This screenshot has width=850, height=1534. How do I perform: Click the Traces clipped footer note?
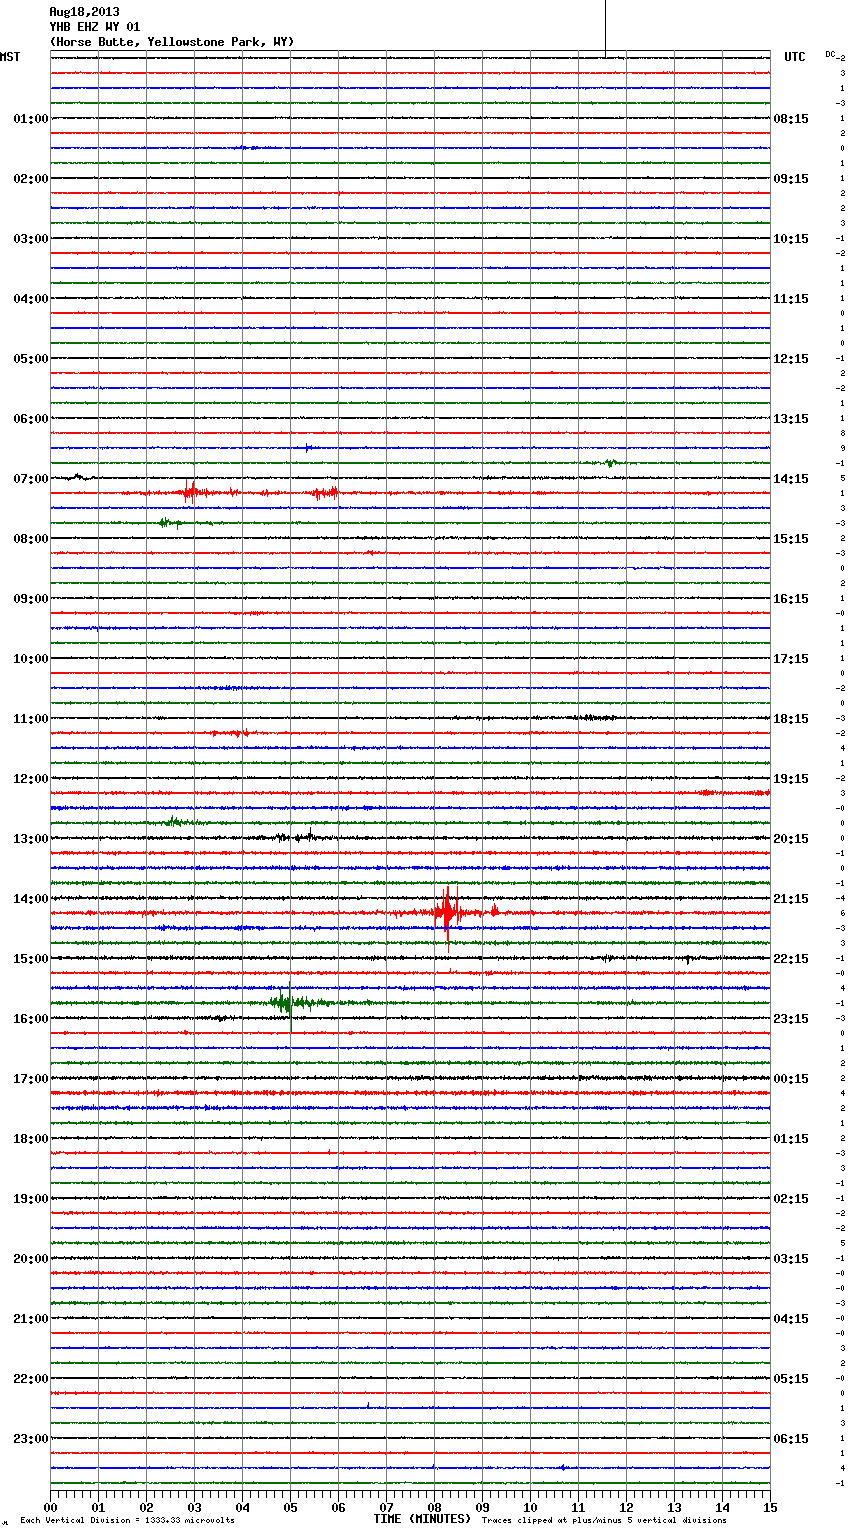point(604,1521)
